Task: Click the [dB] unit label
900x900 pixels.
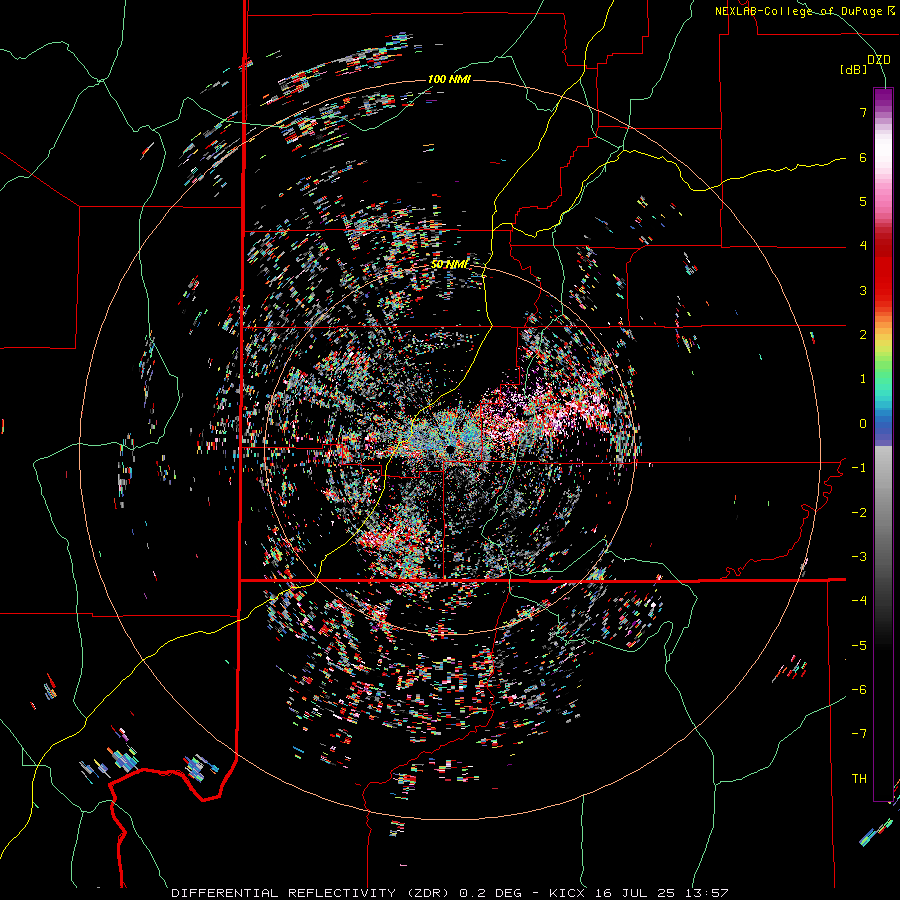Action: (853, 69)
